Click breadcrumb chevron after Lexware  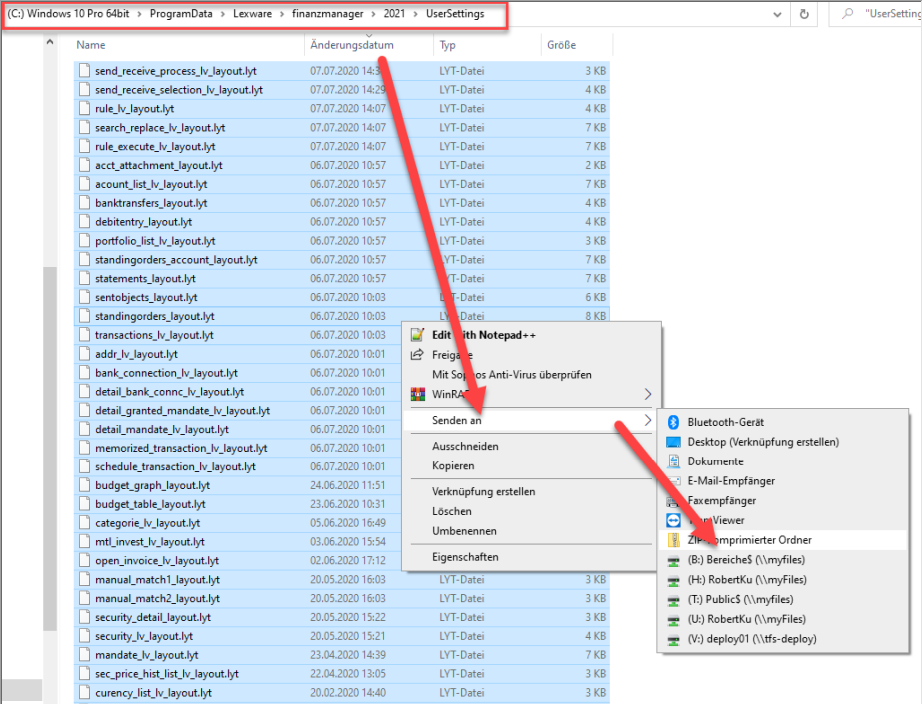click(x=282, y=14)
